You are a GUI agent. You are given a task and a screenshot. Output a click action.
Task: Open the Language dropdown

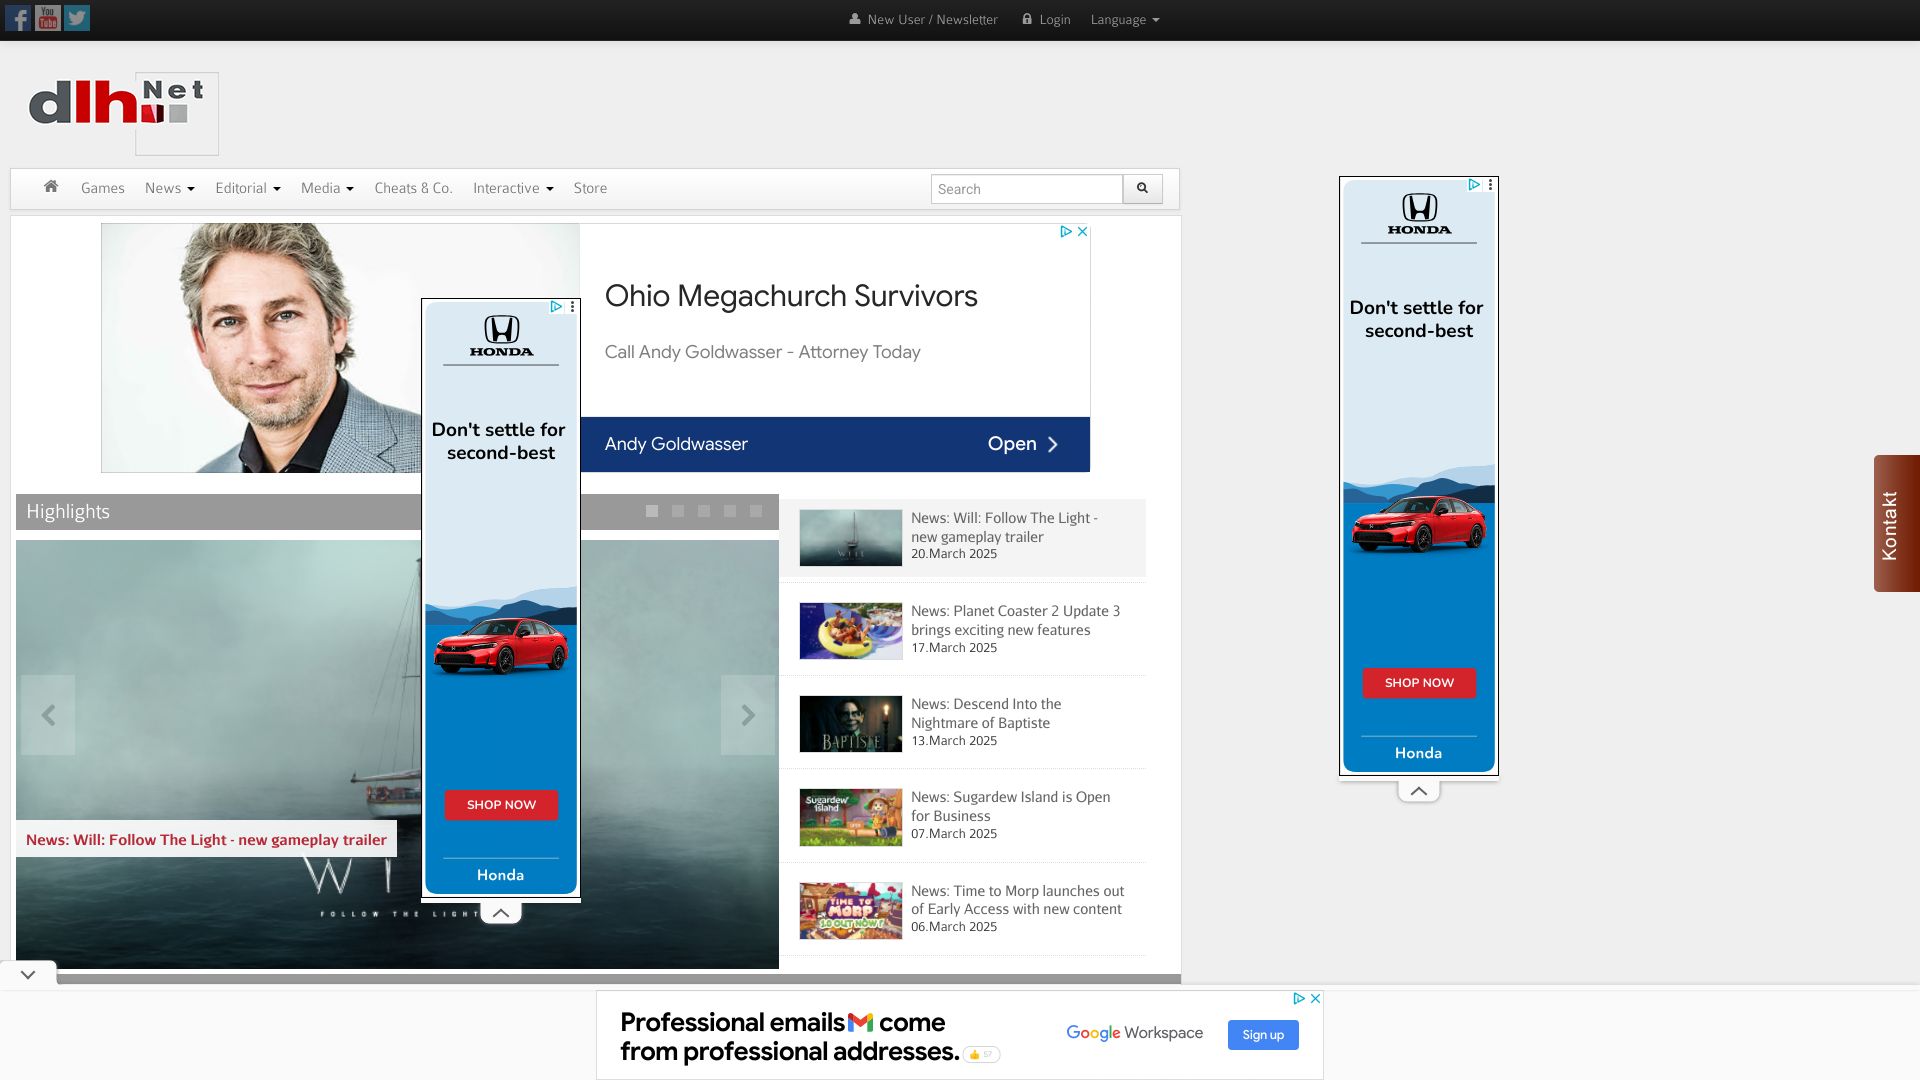(1124, 20)
